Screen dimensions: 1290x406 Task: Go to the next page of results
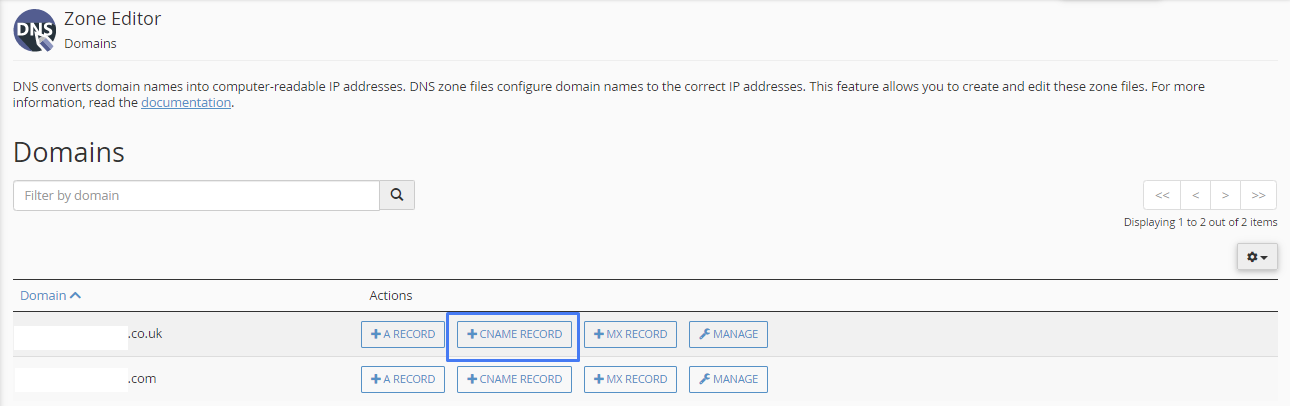1225,195
